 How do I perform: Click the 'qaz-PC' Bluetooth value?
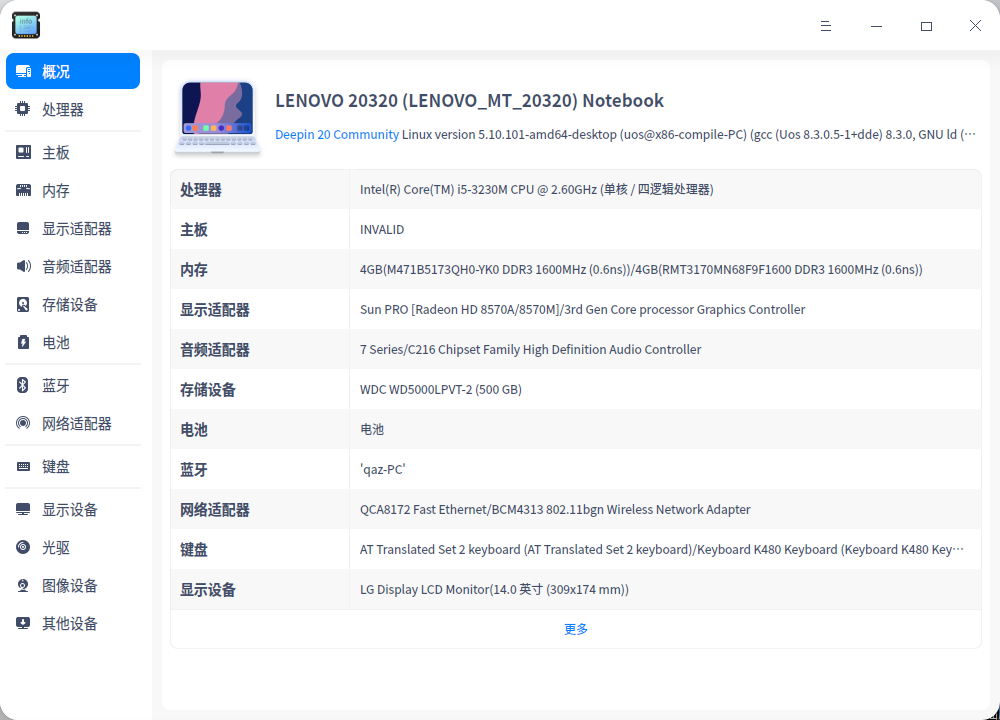click(x=383, y=469)
